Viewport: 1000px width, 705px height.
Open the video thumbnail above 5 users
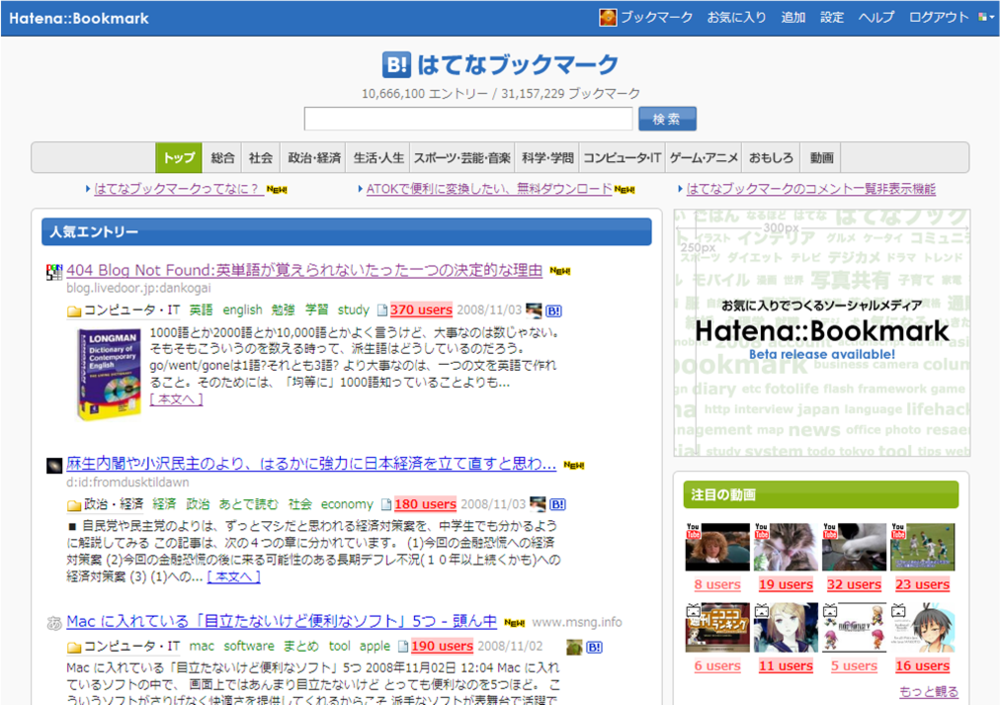point(854,628)
